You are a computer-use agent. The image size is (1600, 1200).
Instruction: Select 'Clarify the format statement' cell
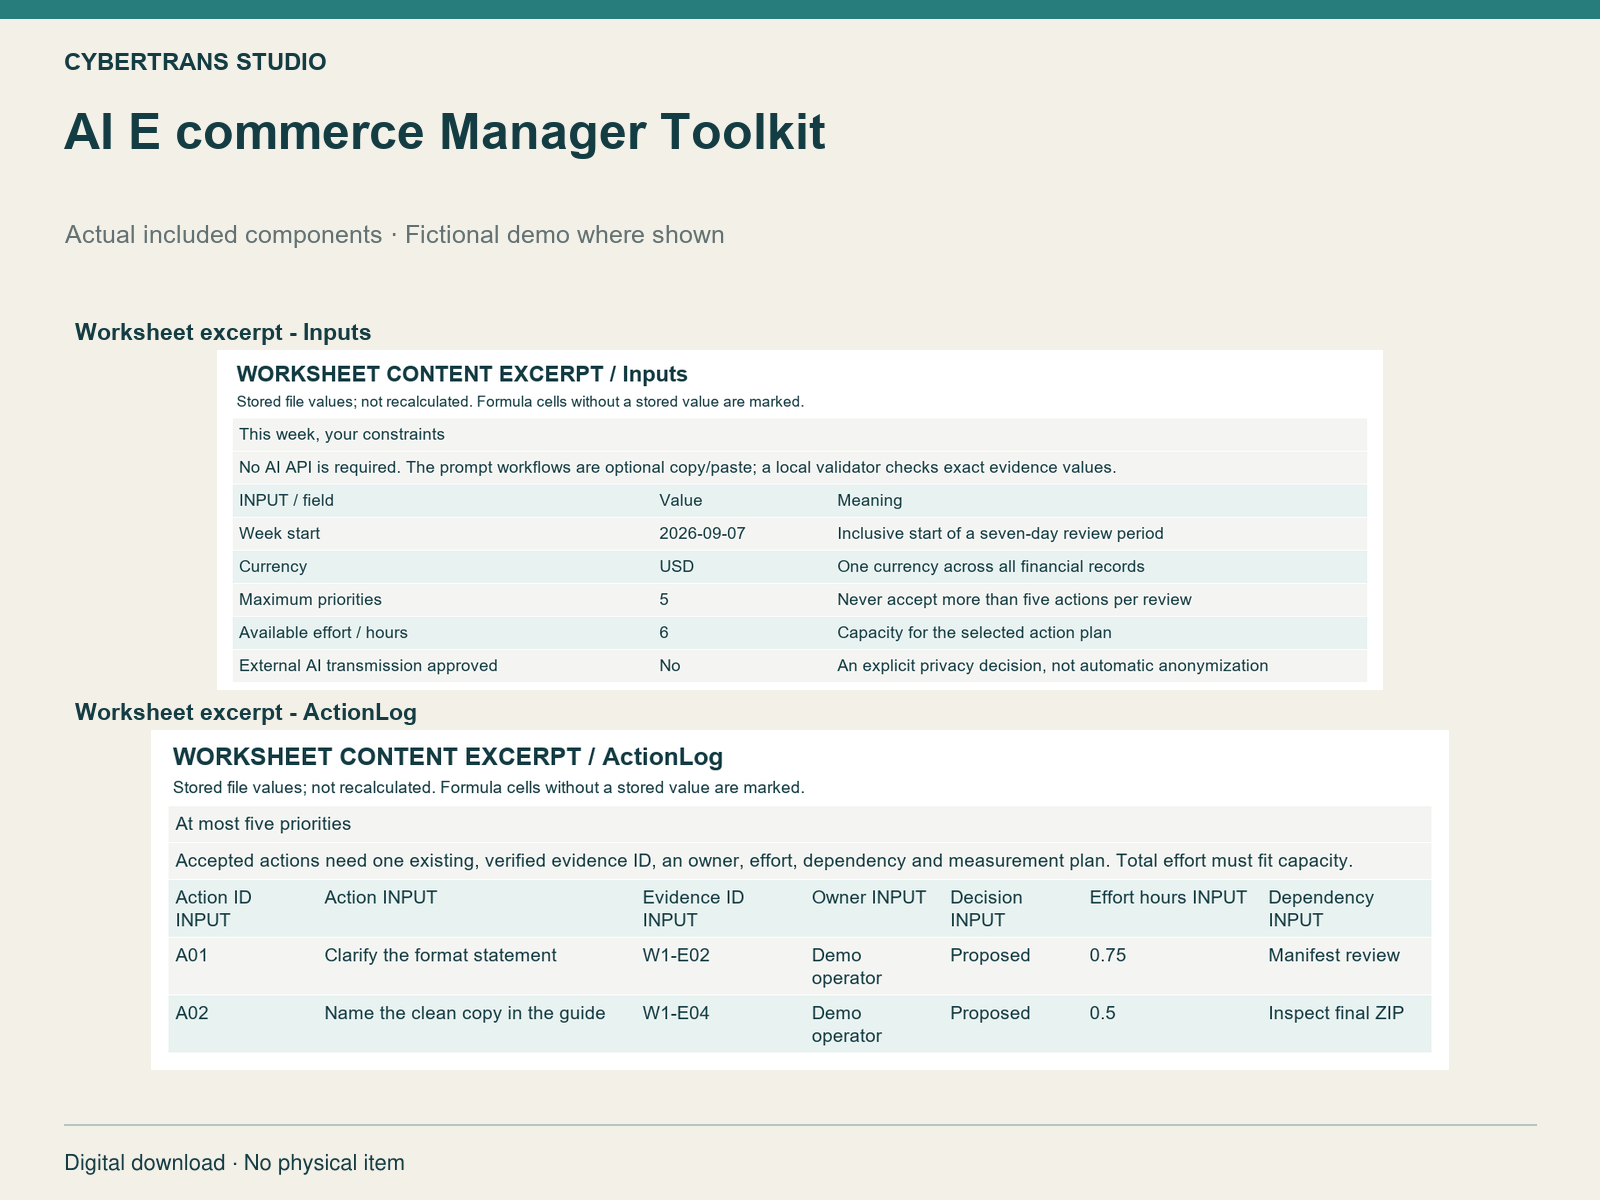pos(440,955)
